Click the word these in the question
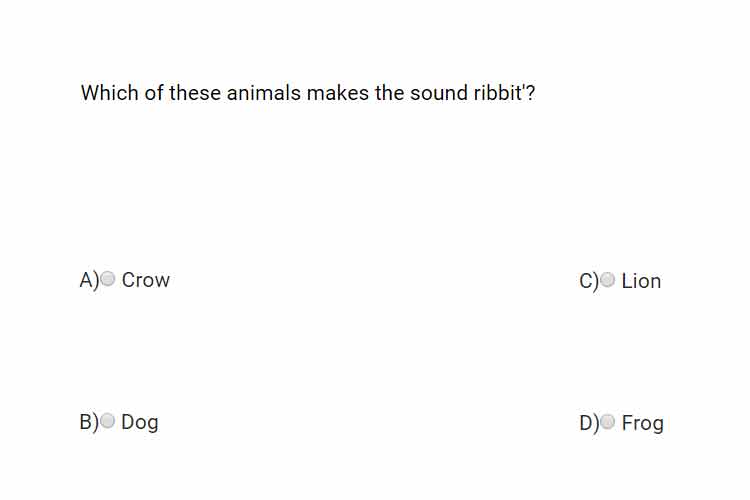Screen dimensions: 750x500 (195, 93)
